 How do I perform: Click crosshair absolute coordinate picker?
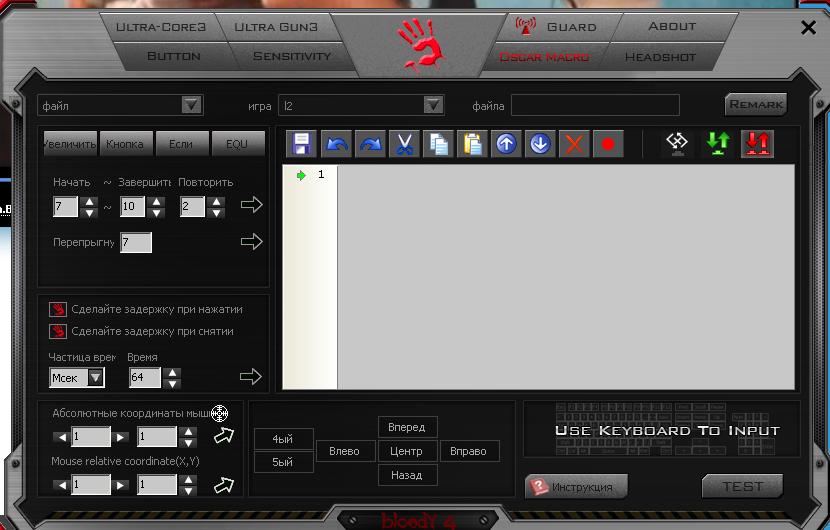tap(220, 414)
